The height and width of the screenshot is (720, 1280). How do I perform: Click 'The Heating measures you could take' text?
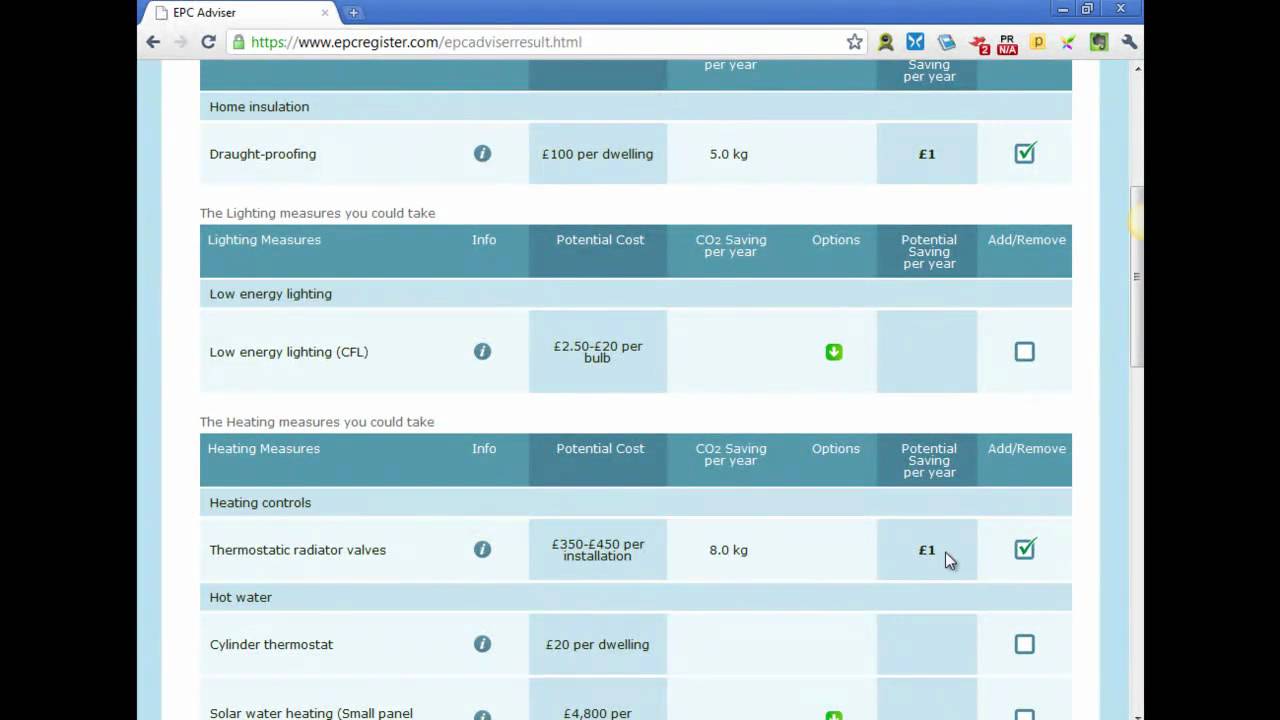317,422
